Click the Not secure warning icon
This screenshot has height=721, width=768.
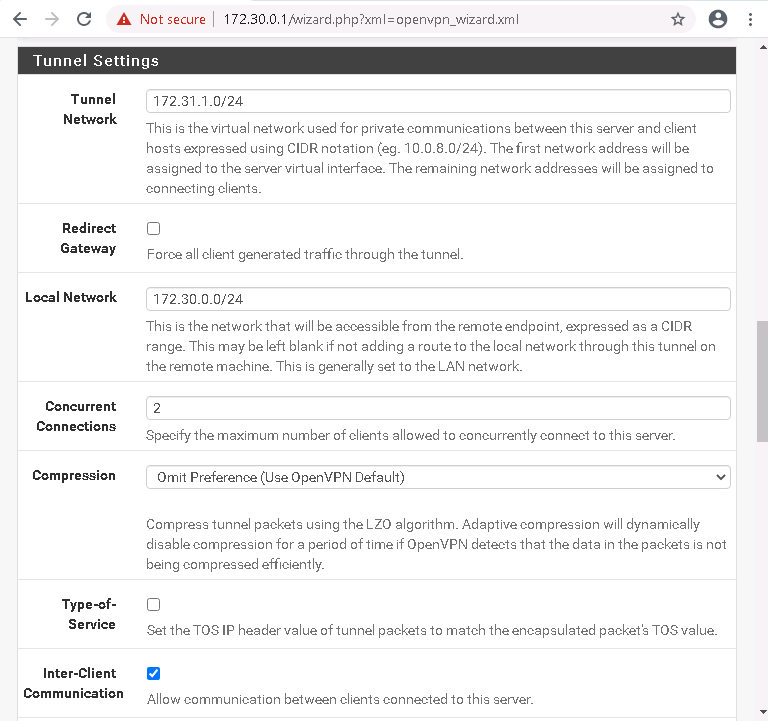coord(124,19)
